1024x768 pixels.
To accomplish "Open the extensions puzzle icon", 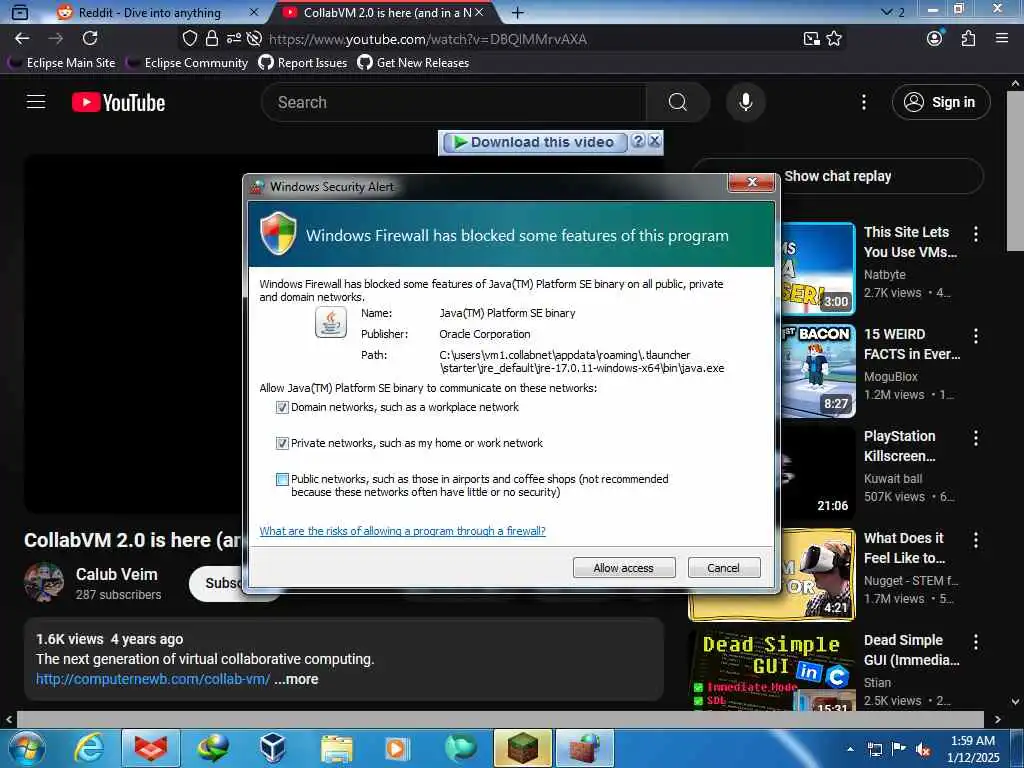I will click(968, 39).
